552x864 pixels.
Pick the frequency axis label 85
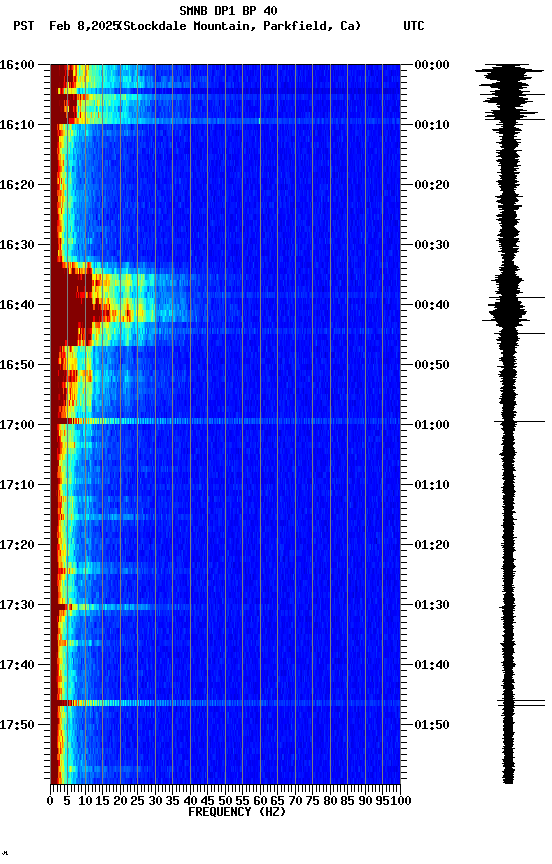tap(348, 801)
